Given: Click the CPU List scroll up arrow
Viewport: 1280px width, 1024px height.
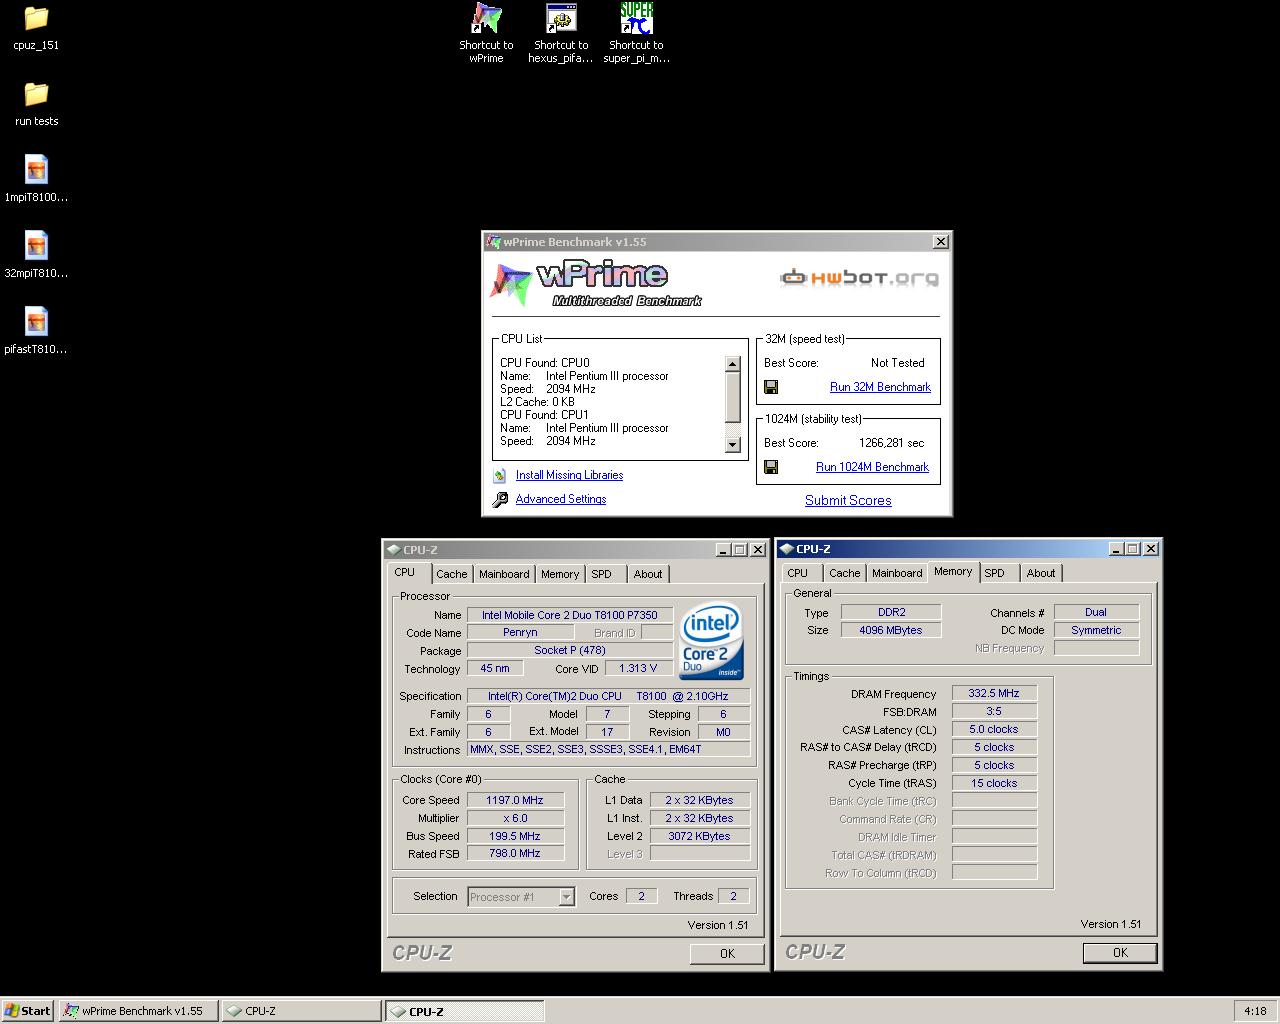Looking at the screenshot, I should point(732,364).
